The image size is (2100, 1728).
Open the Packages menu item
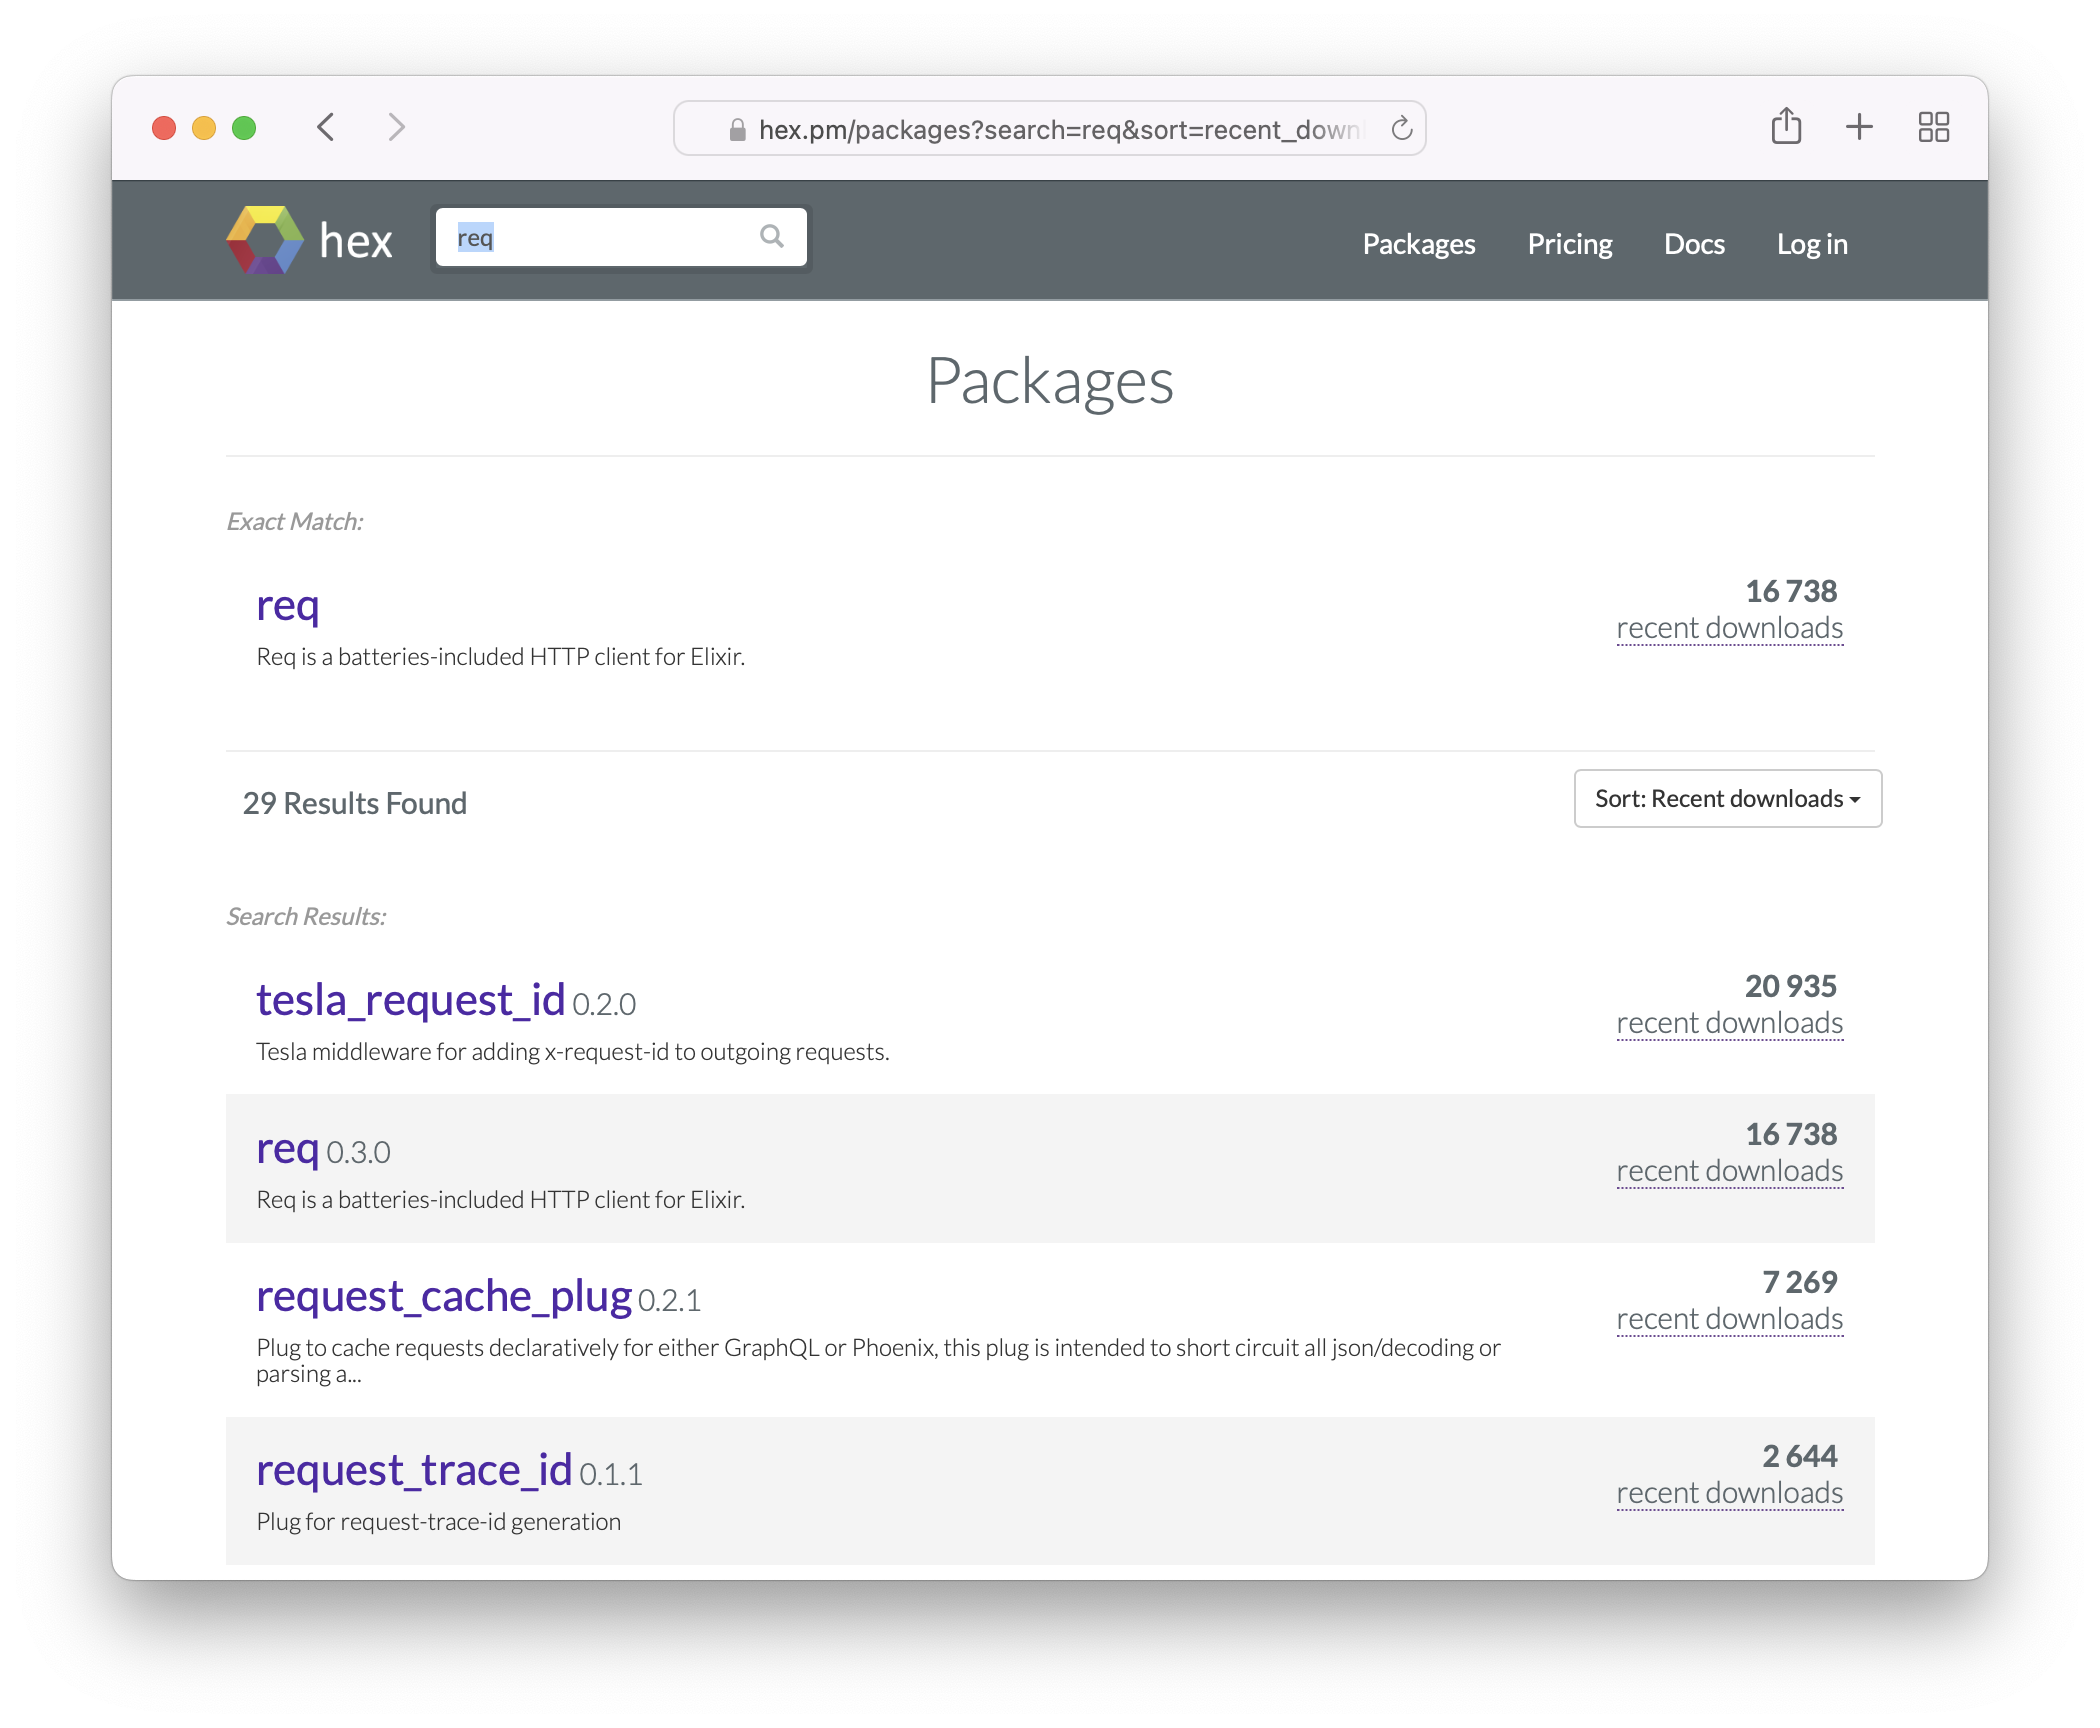(1418, 243)
